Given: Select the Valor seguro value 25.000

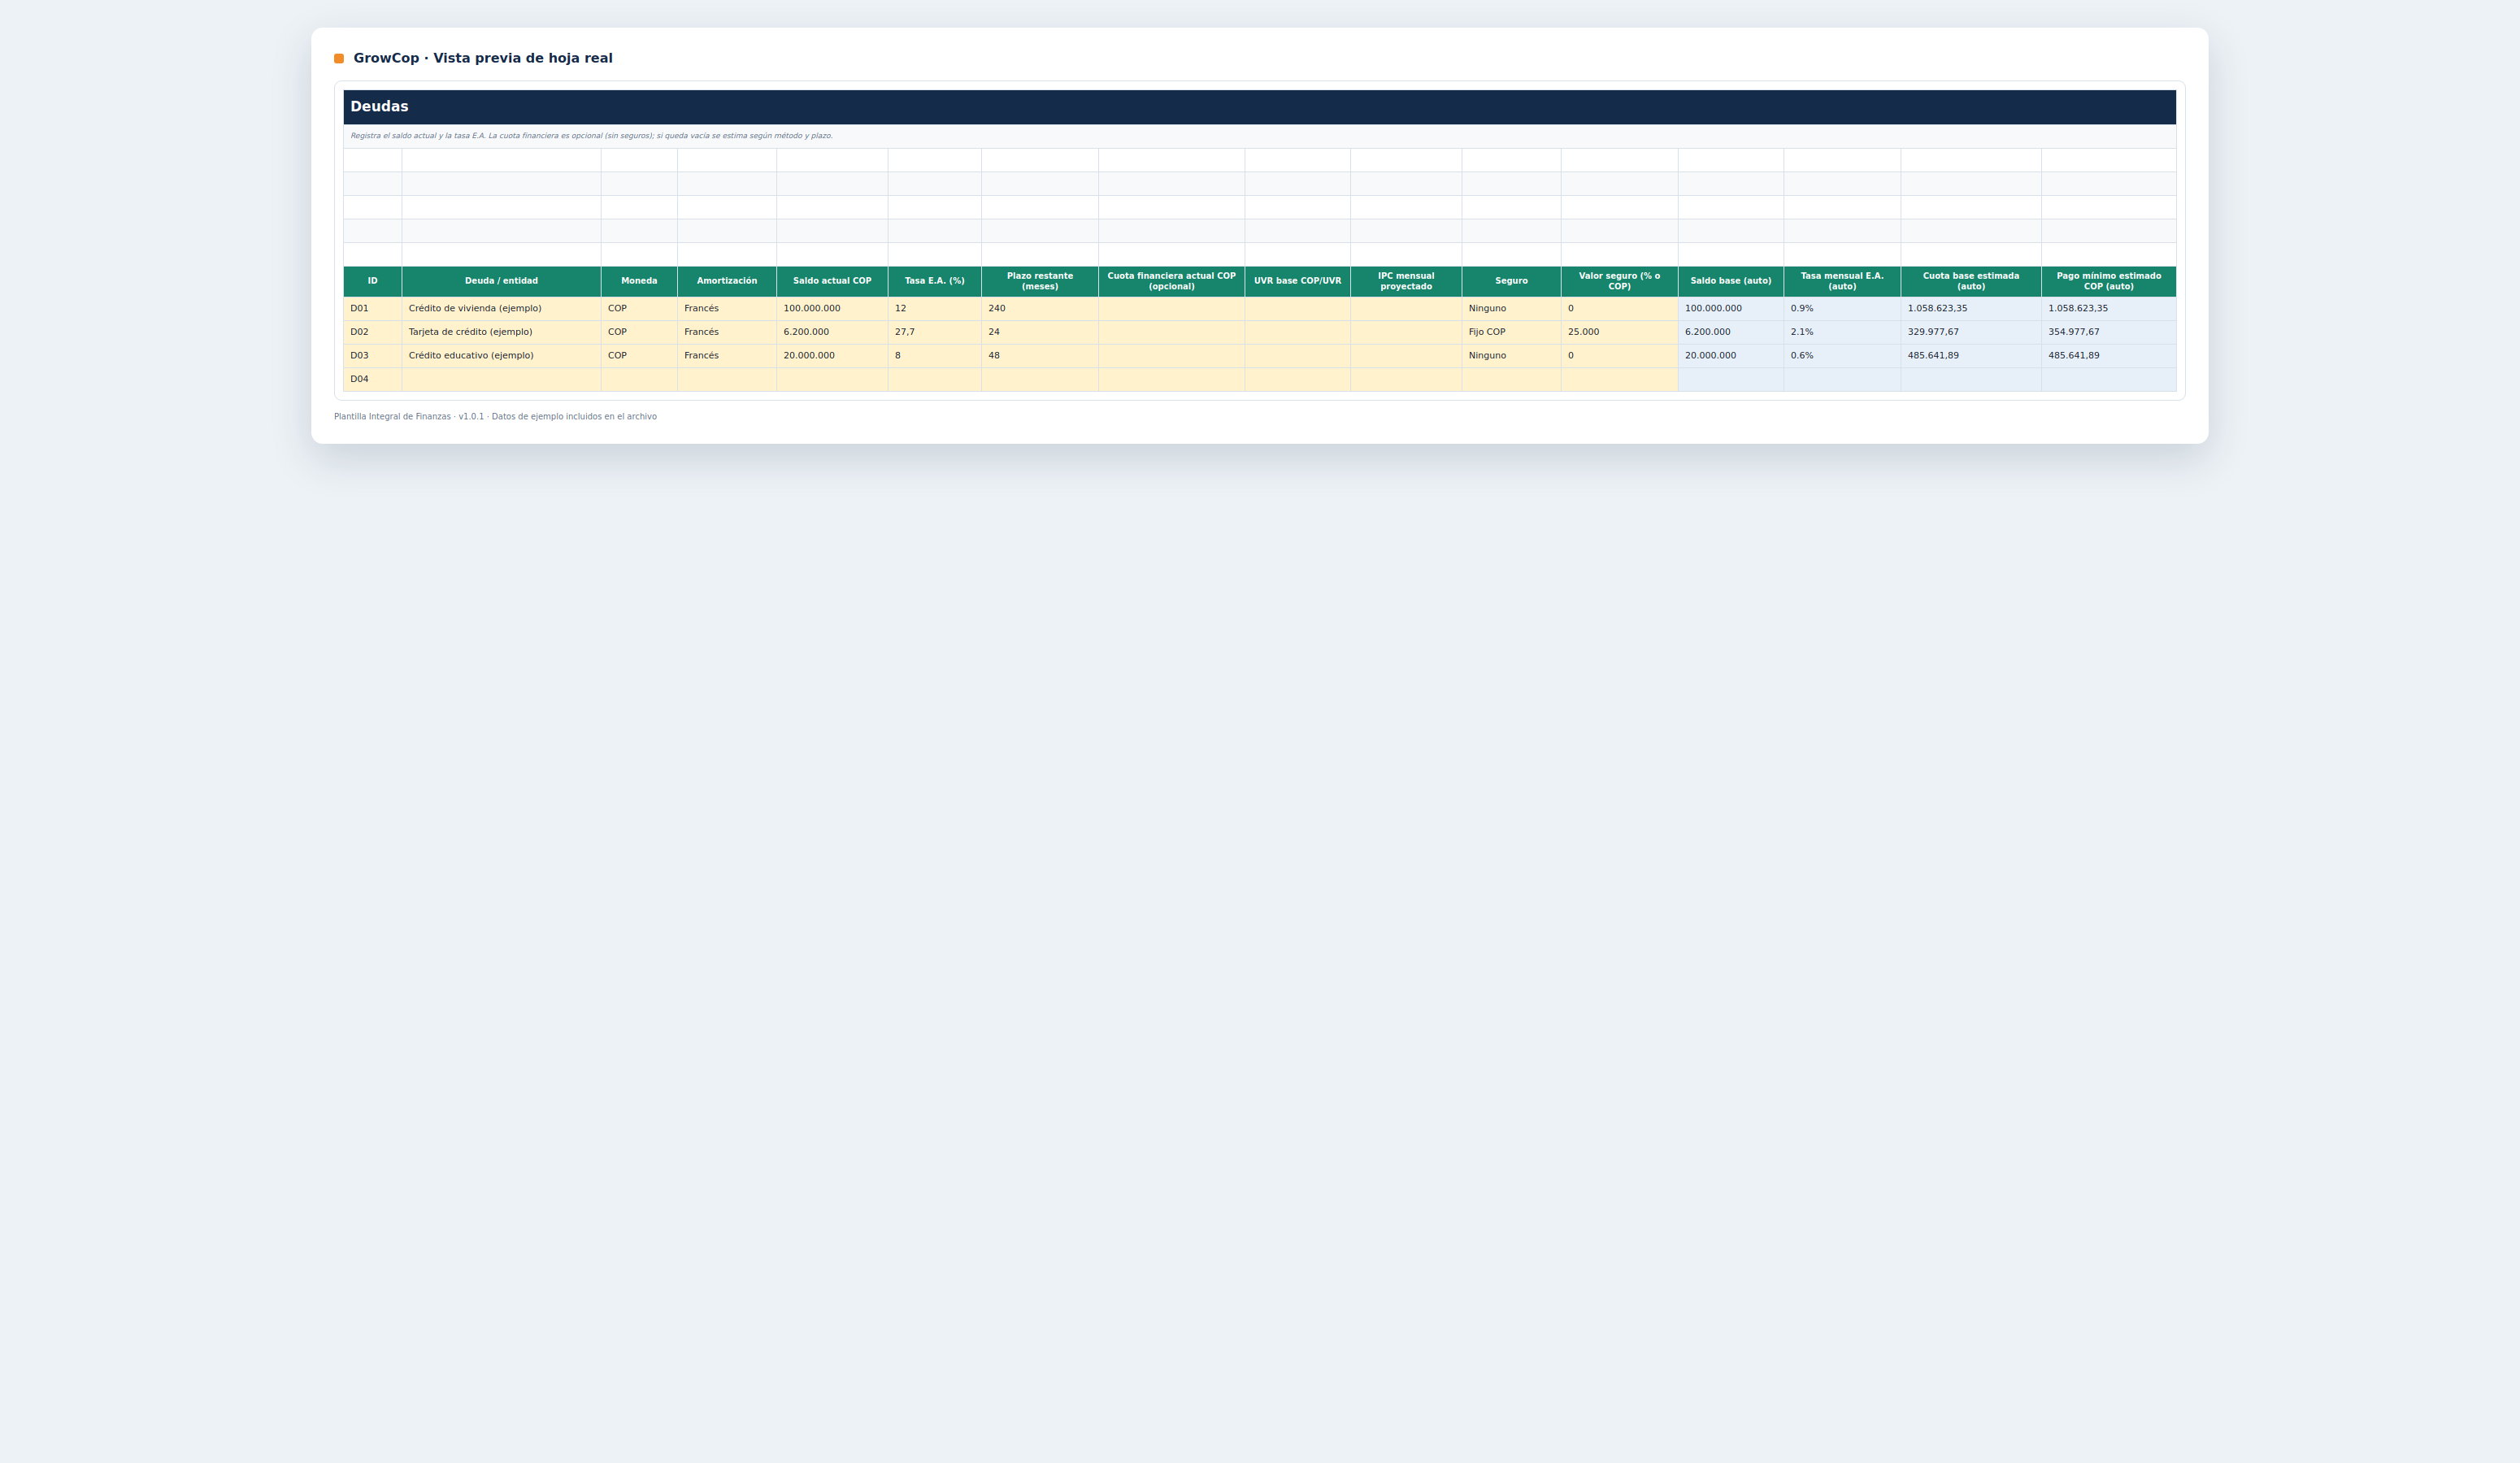Looking at the screenshot, I should coord(1619,332).
